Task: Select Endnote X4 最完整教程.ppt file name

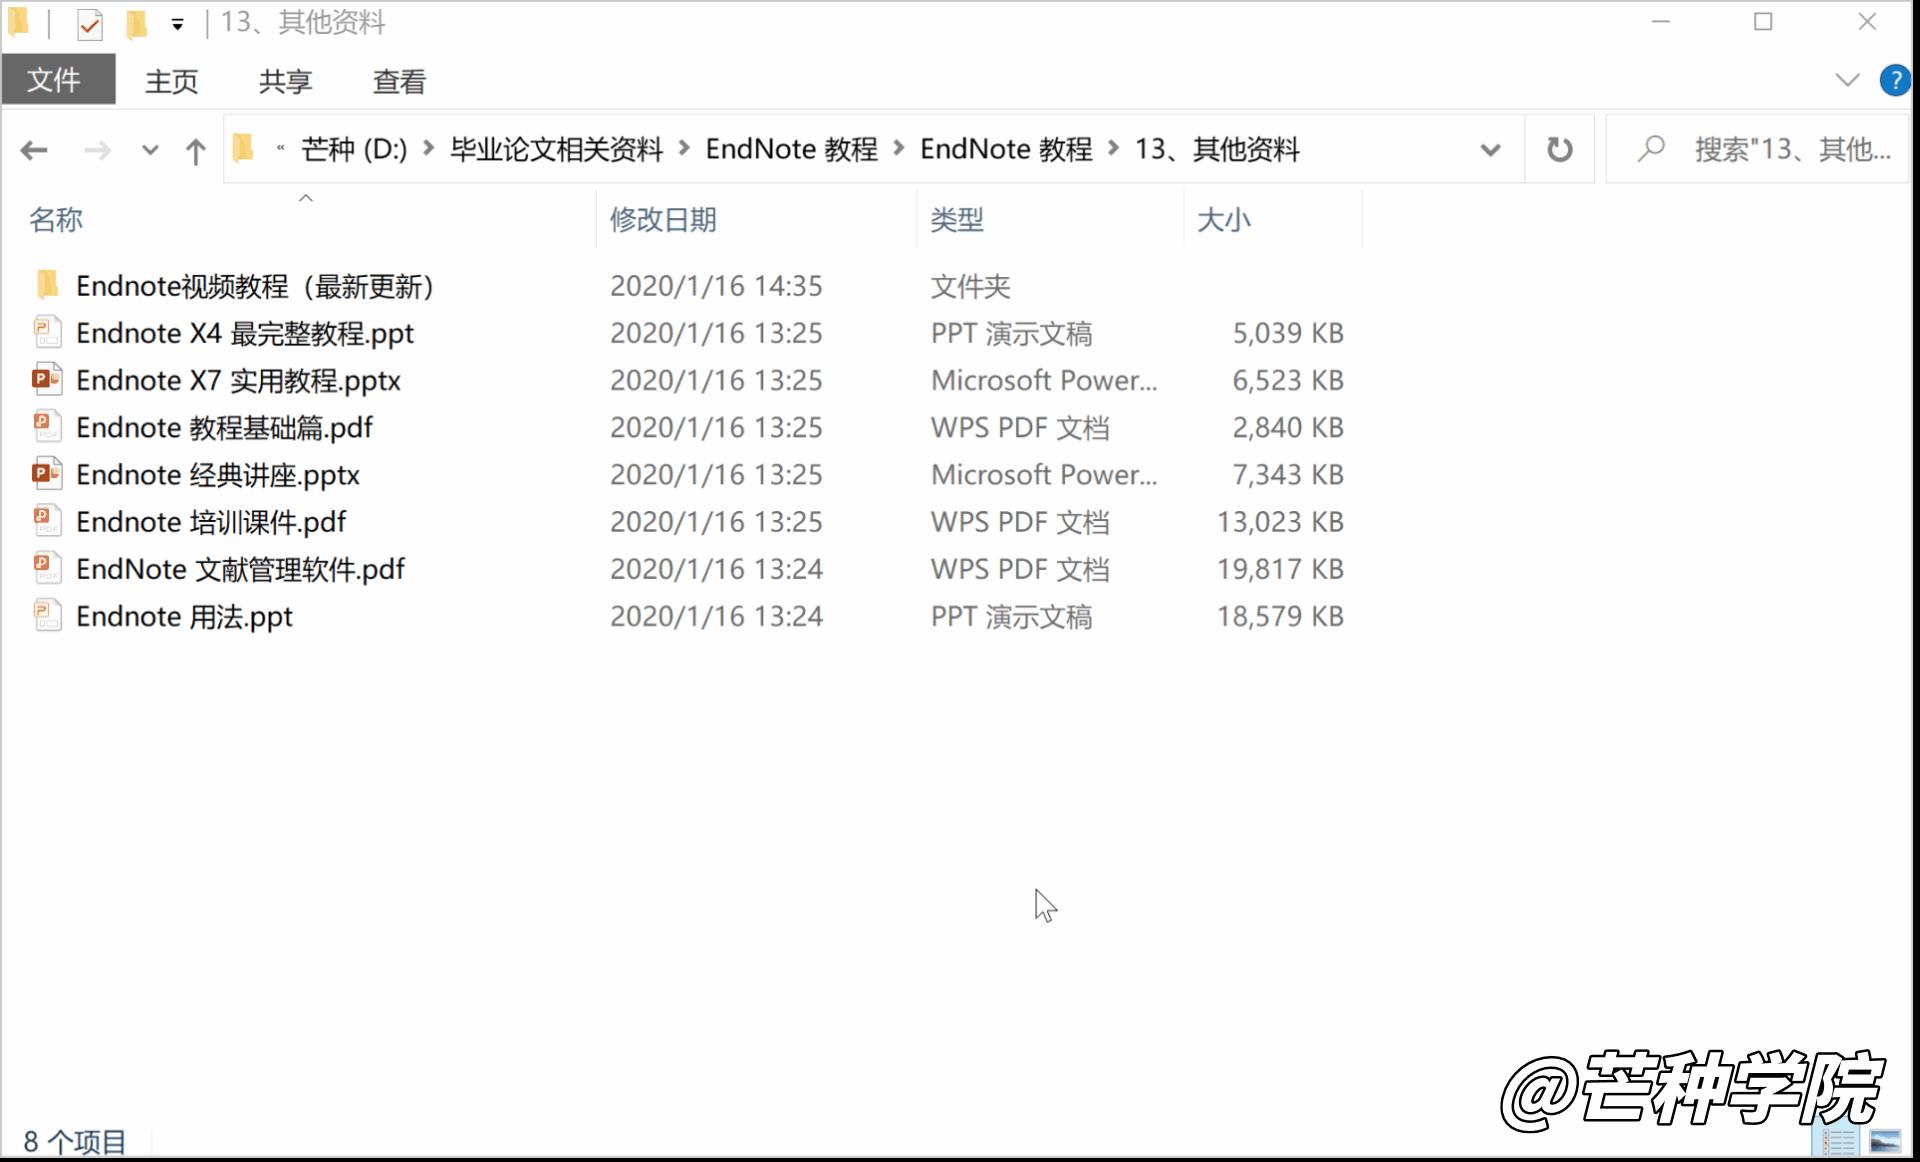Action: 245,333
